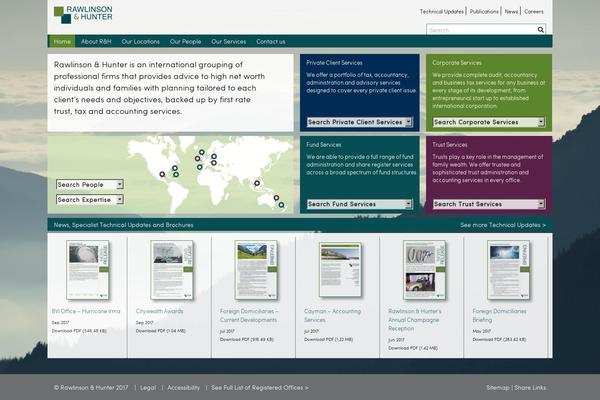Screen dimensions: 600x400
Task: Click the Share Links footer link
Action: point(530,387)
